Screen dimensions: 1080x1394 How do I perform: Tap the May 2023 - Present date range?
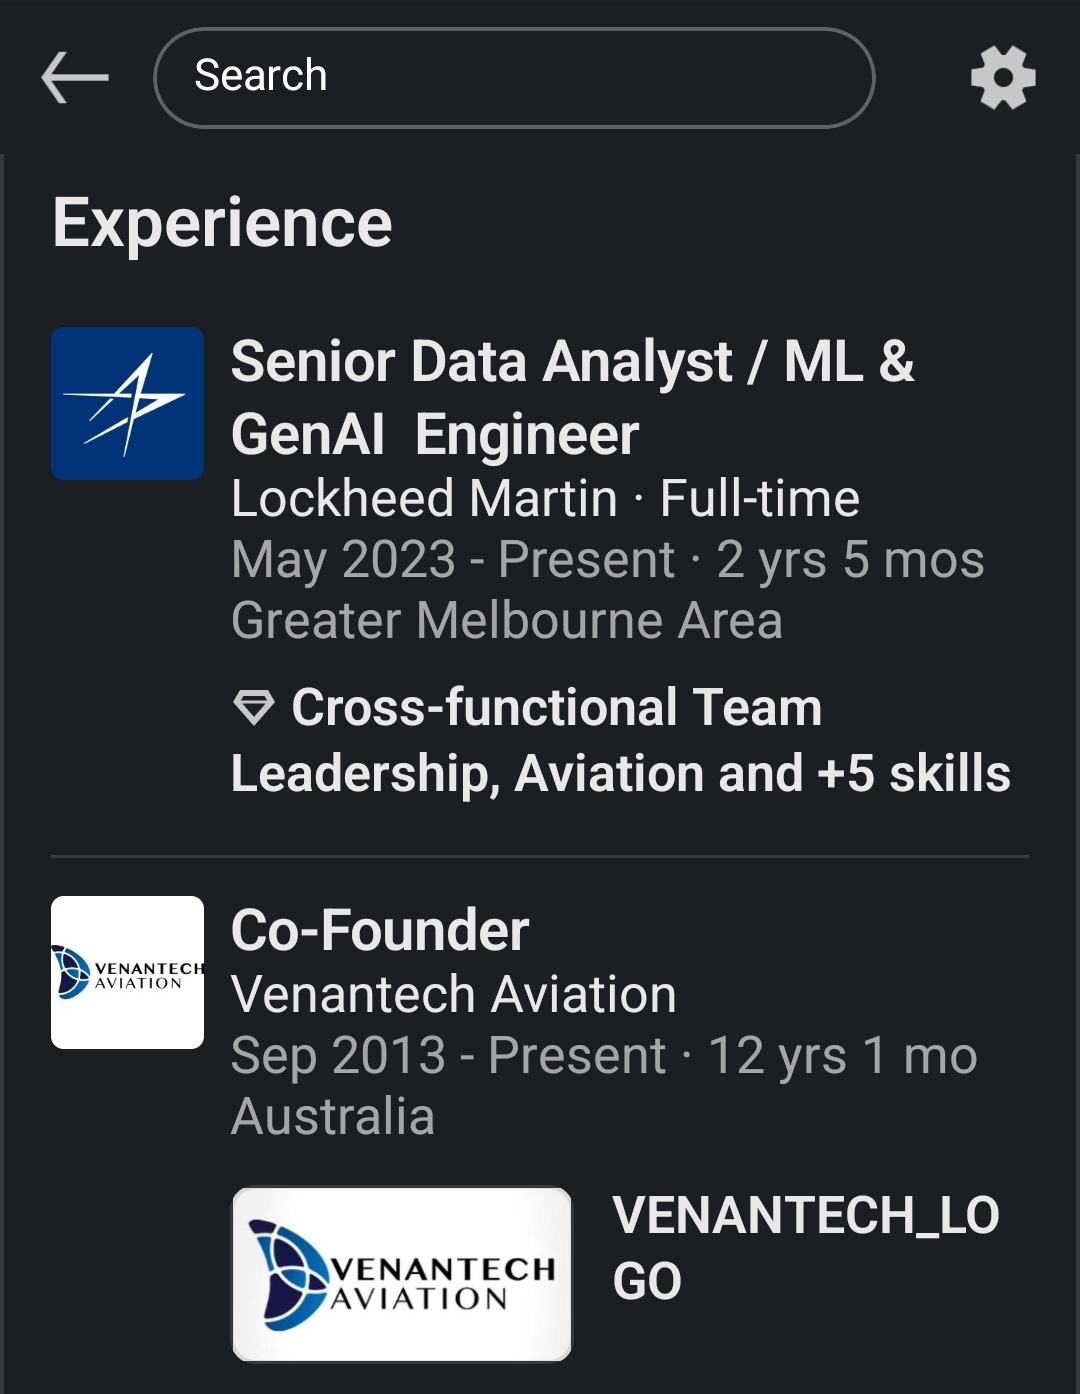(453, 559)
